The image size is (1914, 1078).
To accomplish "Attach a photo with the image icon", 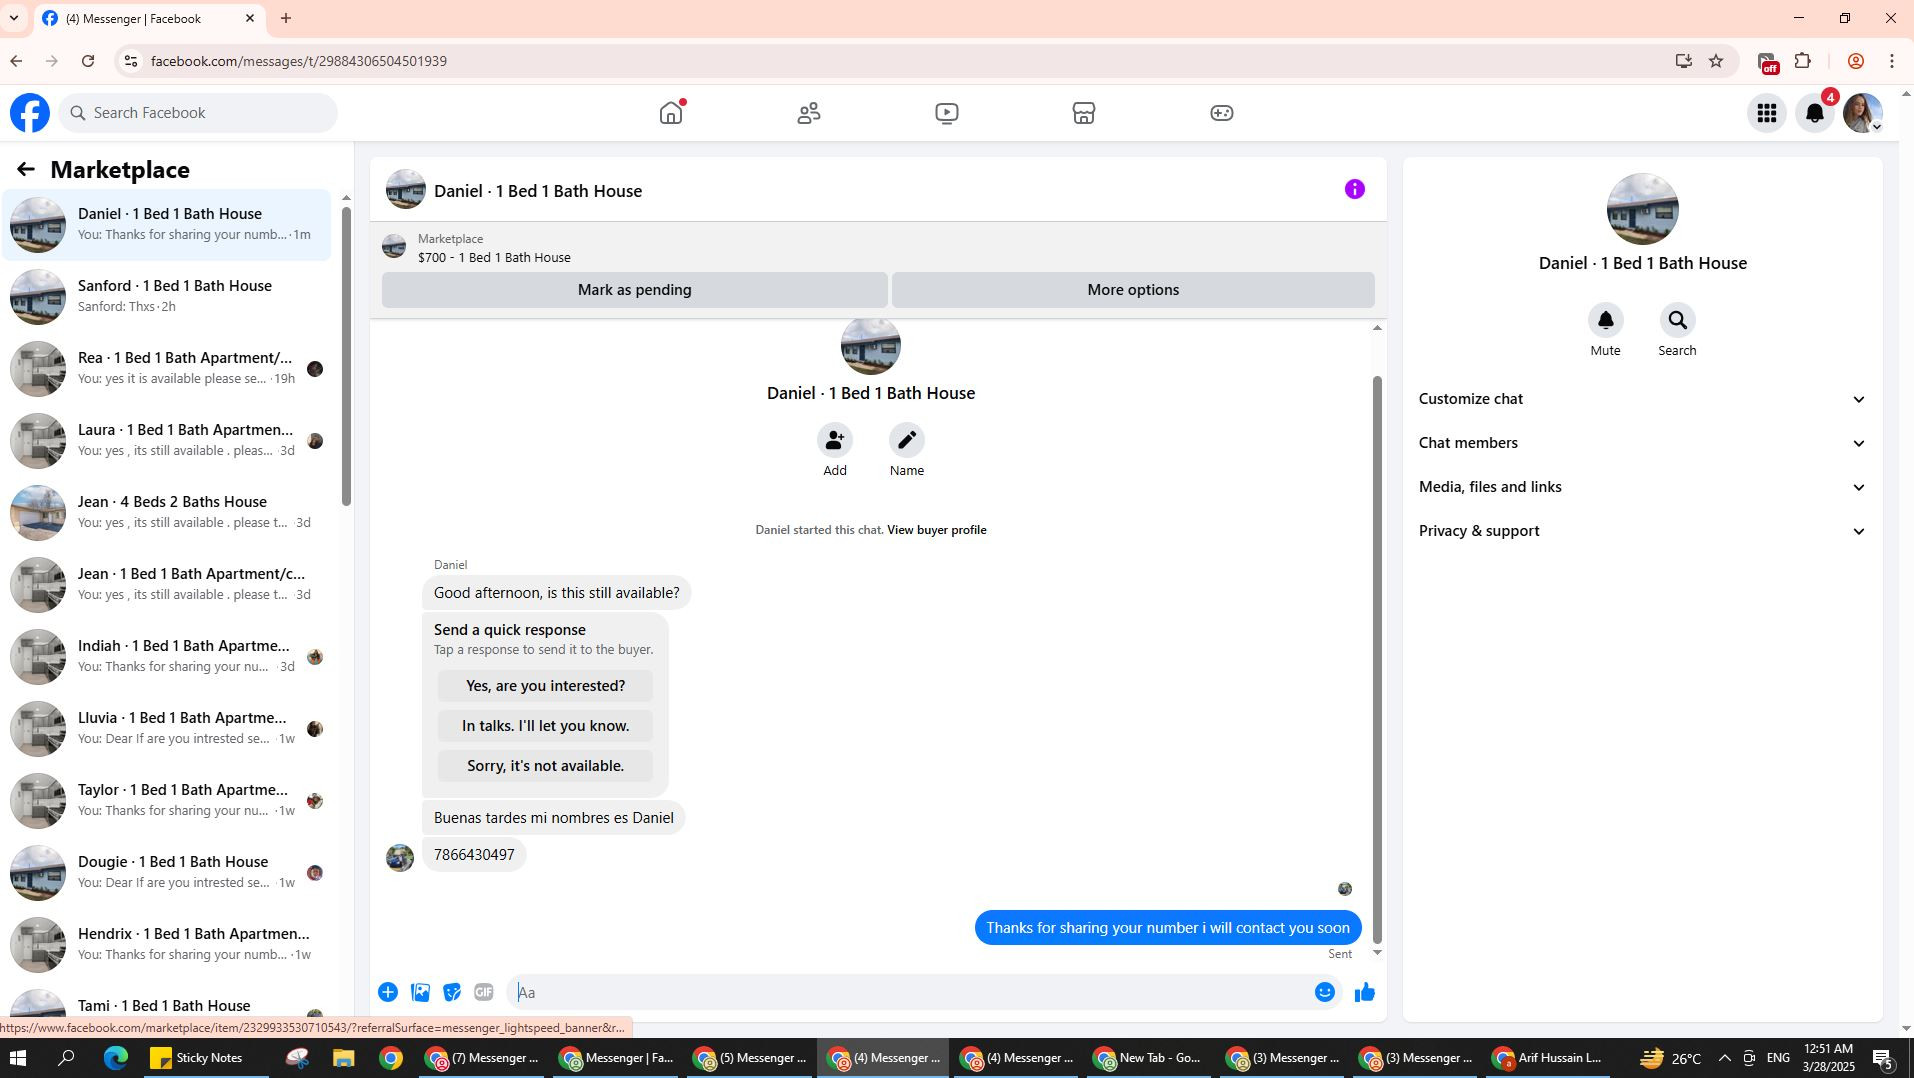I will pos(421,992).
